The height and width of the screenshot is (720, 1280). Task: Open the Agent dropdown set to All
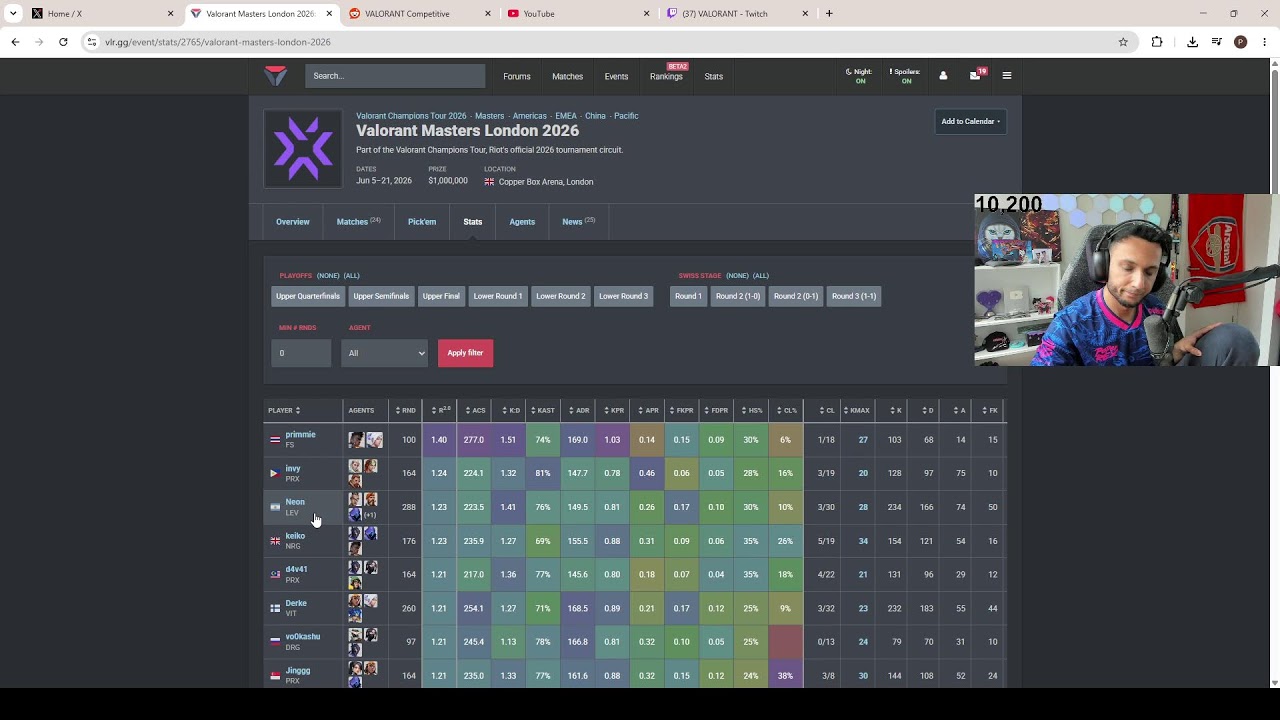point(384,353)
